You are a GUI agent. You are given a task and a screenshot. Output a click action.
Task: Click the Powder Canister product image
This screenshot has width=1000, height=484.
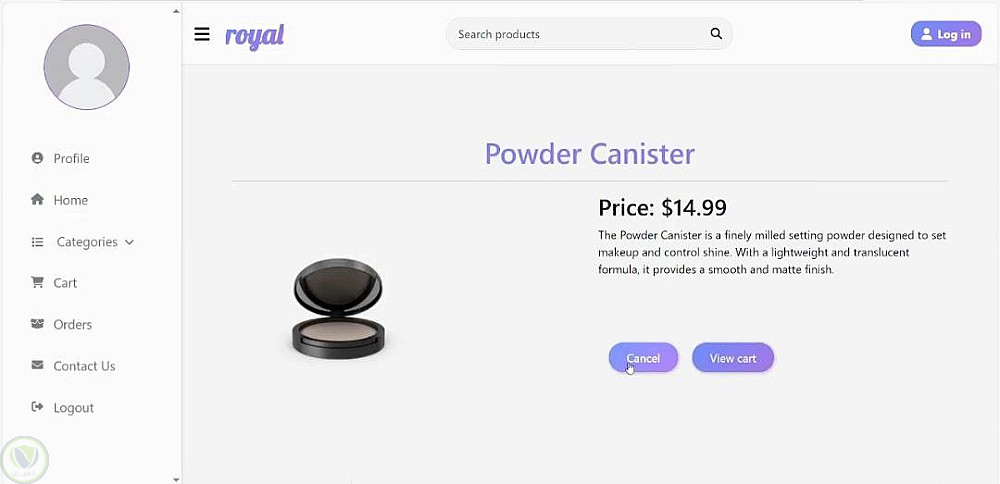click(338, 308)
